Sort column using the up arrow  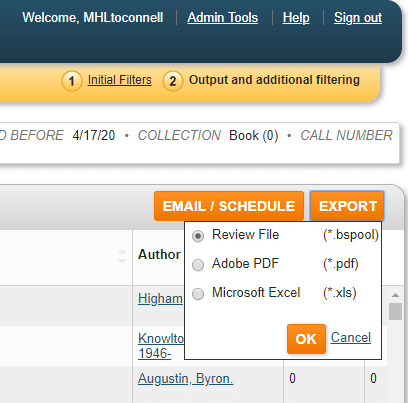coord(122,252)
